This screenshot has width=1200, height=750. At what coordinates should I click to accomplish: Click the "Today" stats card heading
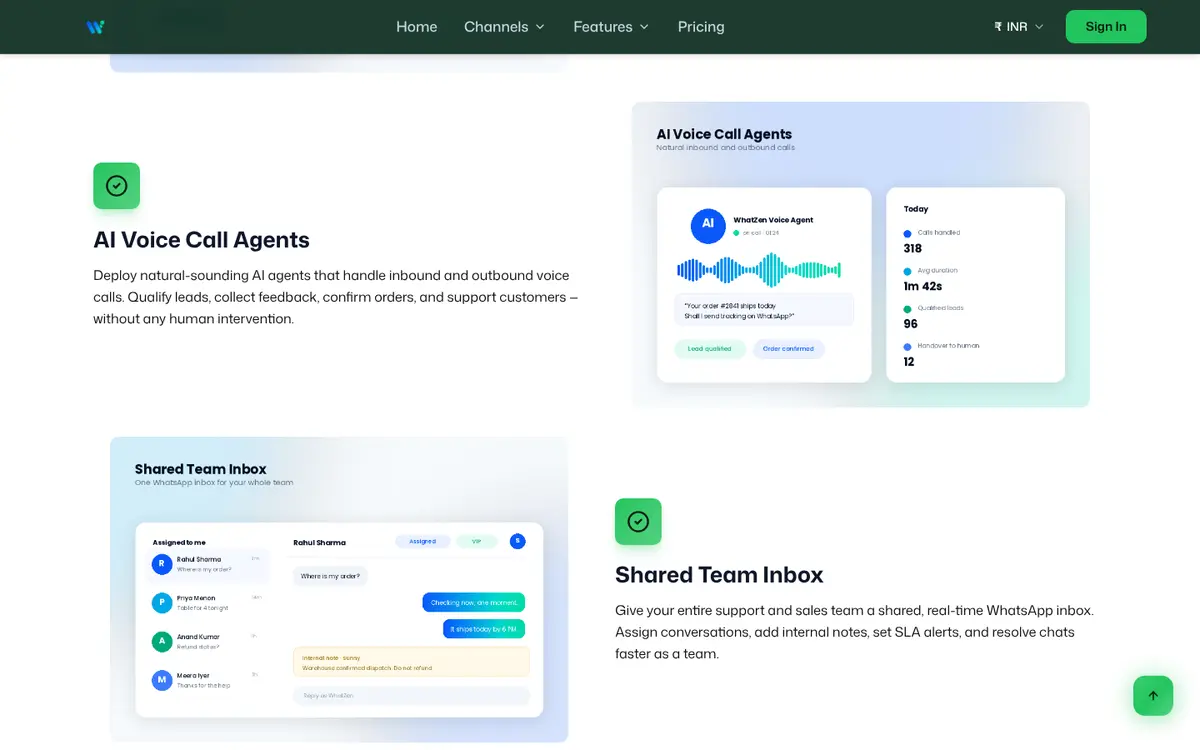[916, 209]
